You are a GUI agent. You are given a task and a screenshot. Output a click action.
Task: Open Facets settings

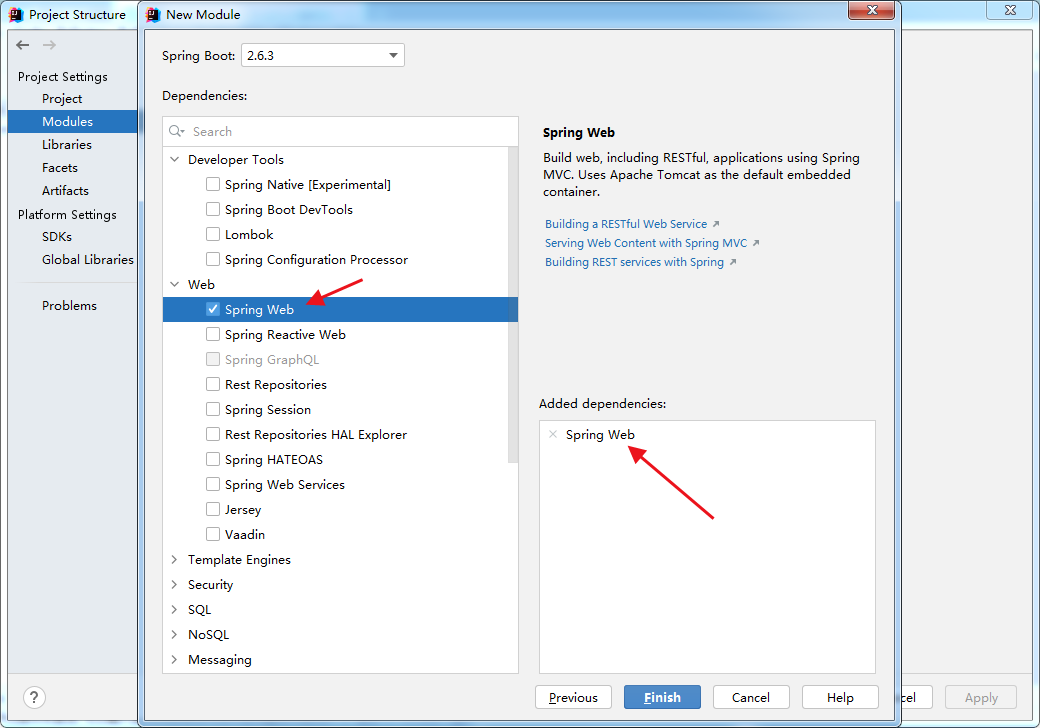click(60, 168)
